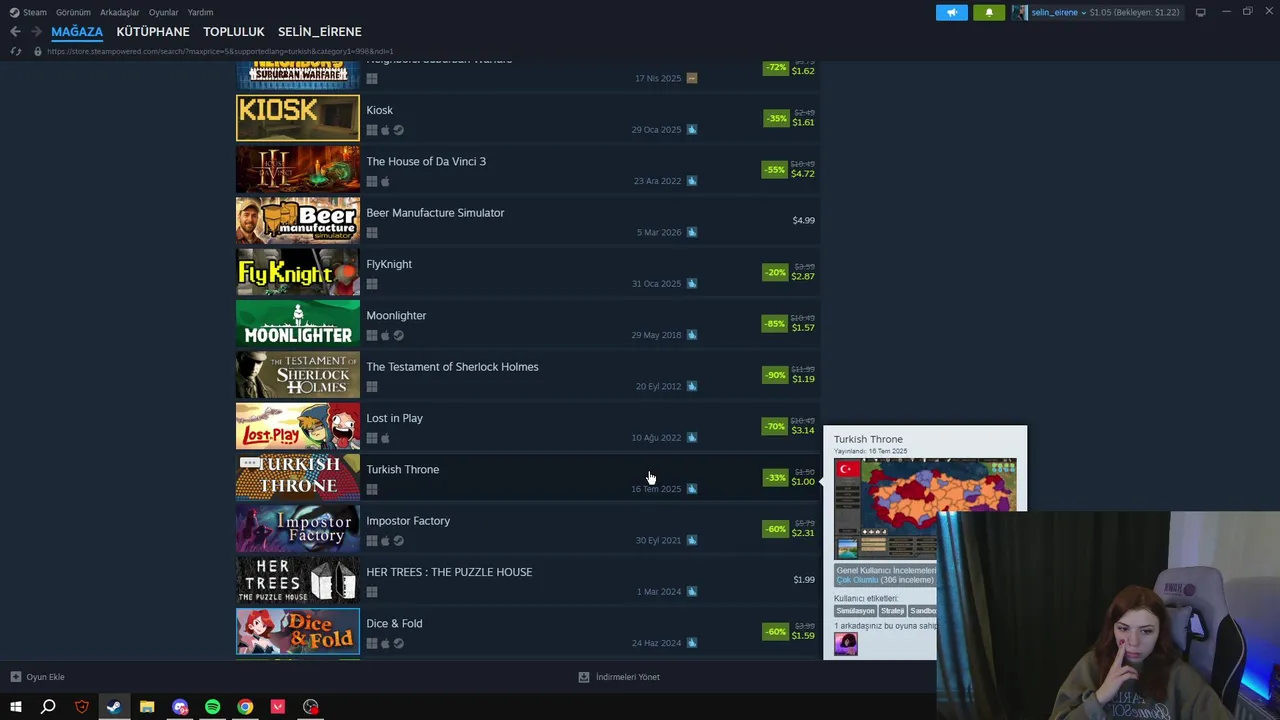Click the Kiosk macOS platform icon
Screen dimensions: 1280x720
pyautogui.click(x=385, y=130)
